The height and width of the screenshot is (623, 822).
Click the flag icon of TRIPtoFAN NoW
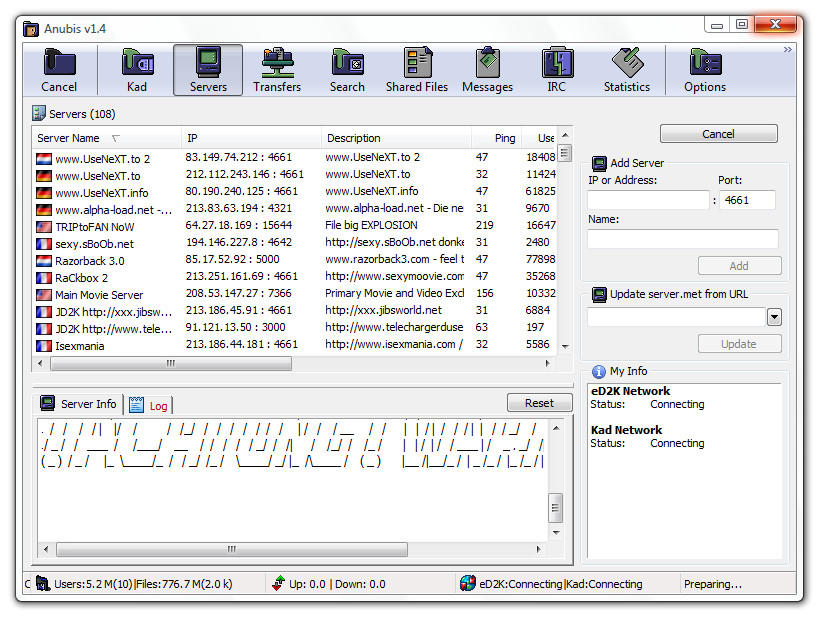pyautogui.click(x=44, y=227)
